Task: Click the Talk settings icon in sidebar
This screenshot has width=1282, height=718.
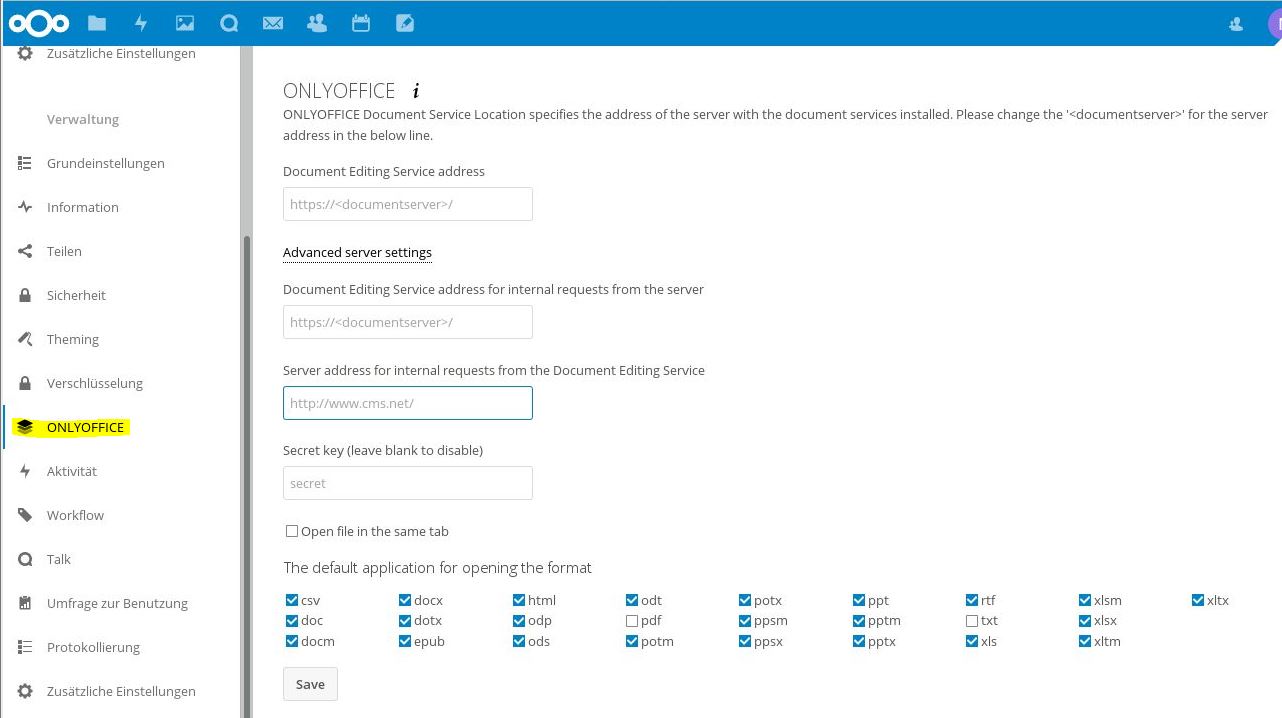Action: coord(25,559)
